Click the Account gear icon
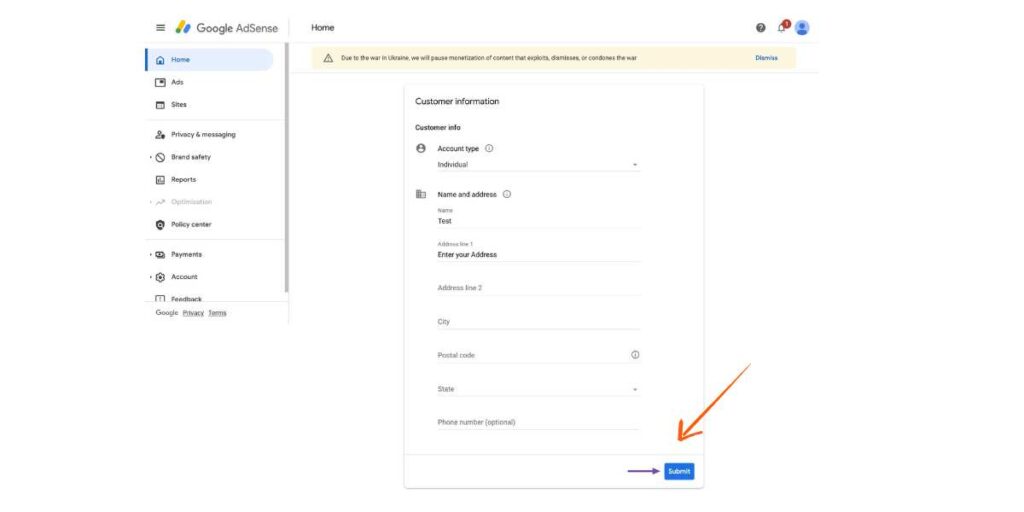This screenshot has width=1024, height=512. click(160, 277)
